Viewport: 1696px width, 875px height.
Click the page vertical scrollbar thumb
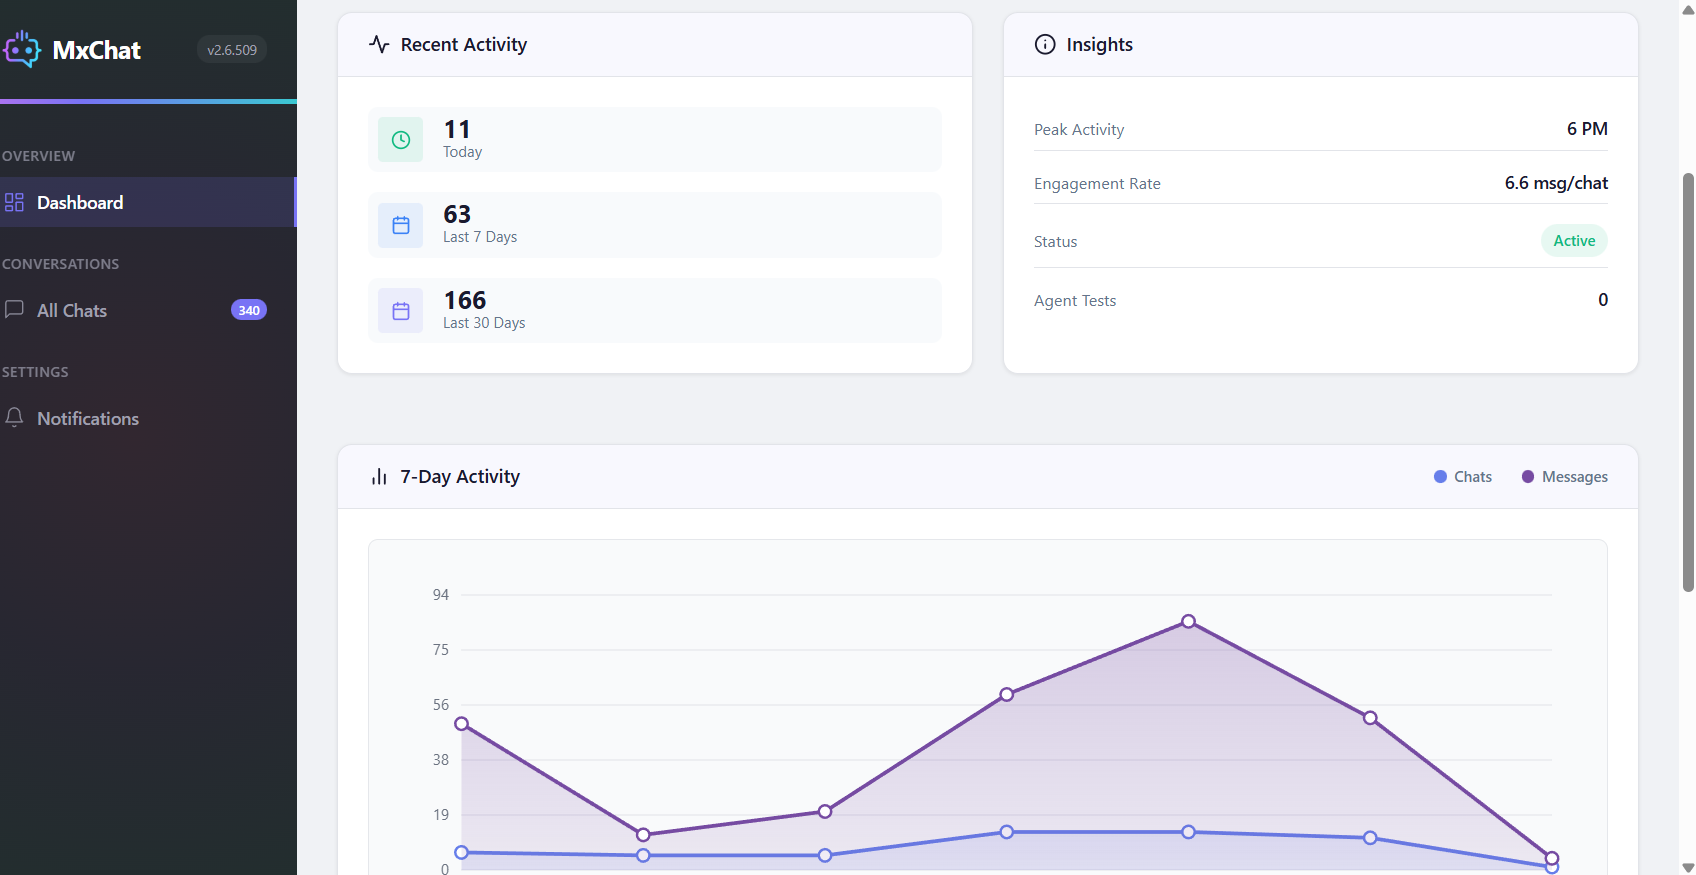pos(1688,380)
